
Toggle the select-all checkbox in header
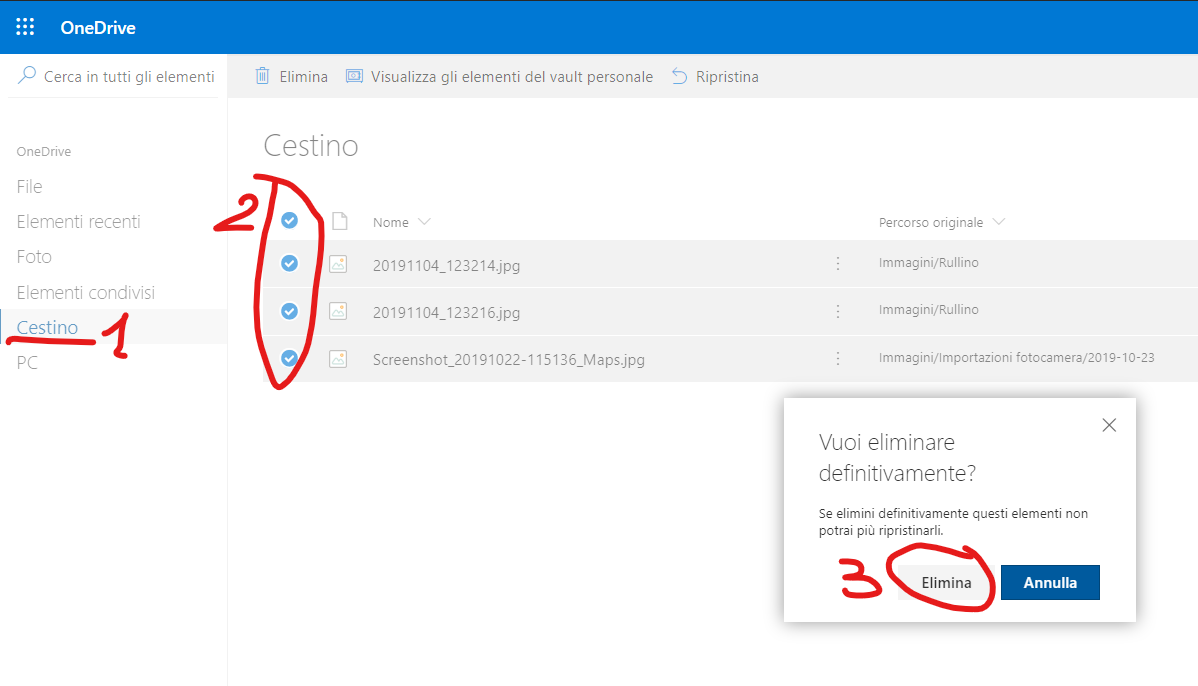coord(289,220)
